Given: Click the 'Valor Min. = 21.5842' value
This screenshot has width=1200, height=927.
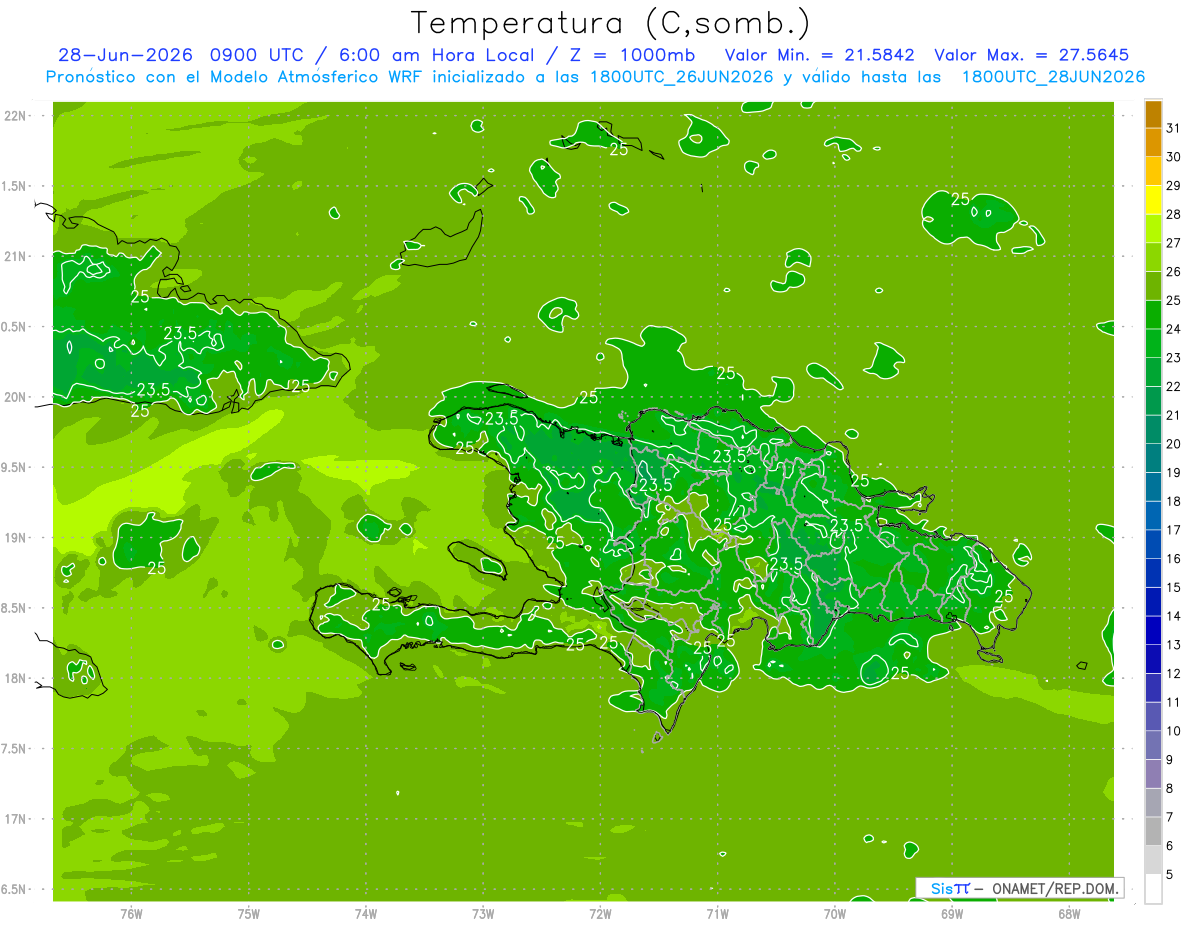Looking at the screenshot, I should tap(820, 55).
